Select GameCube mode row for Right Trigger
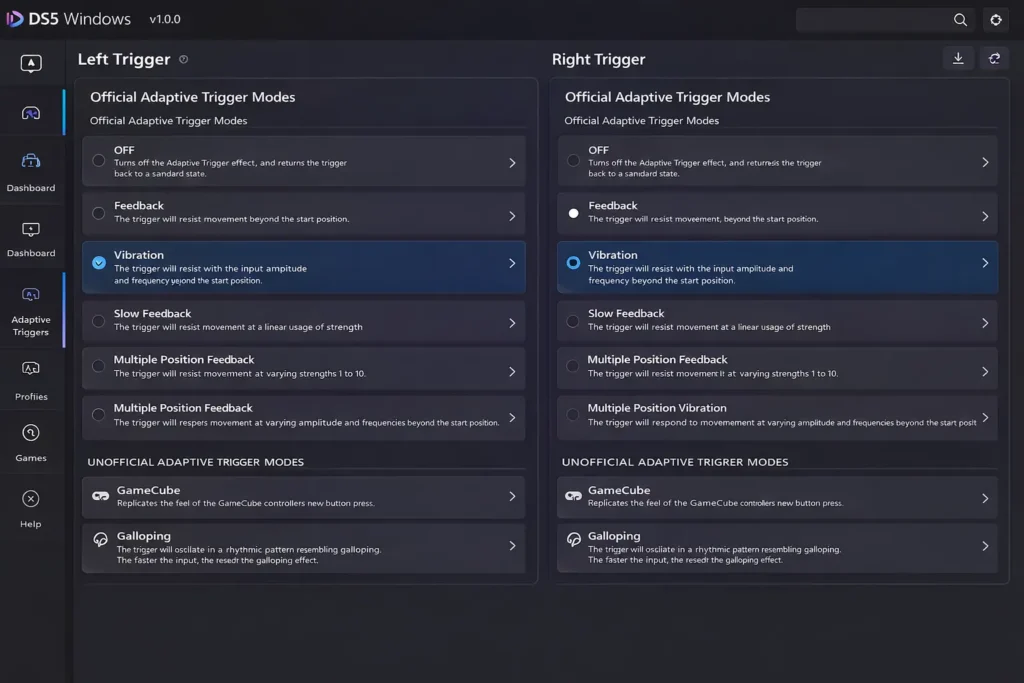Screen dimensions: 1024x683 [x=776, y=497]
